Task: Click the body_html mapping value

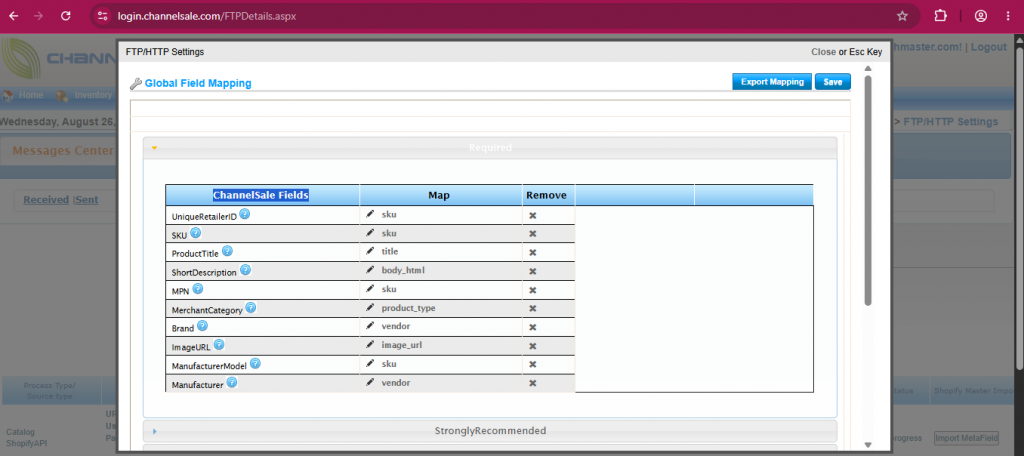Action: click(404, 270)
